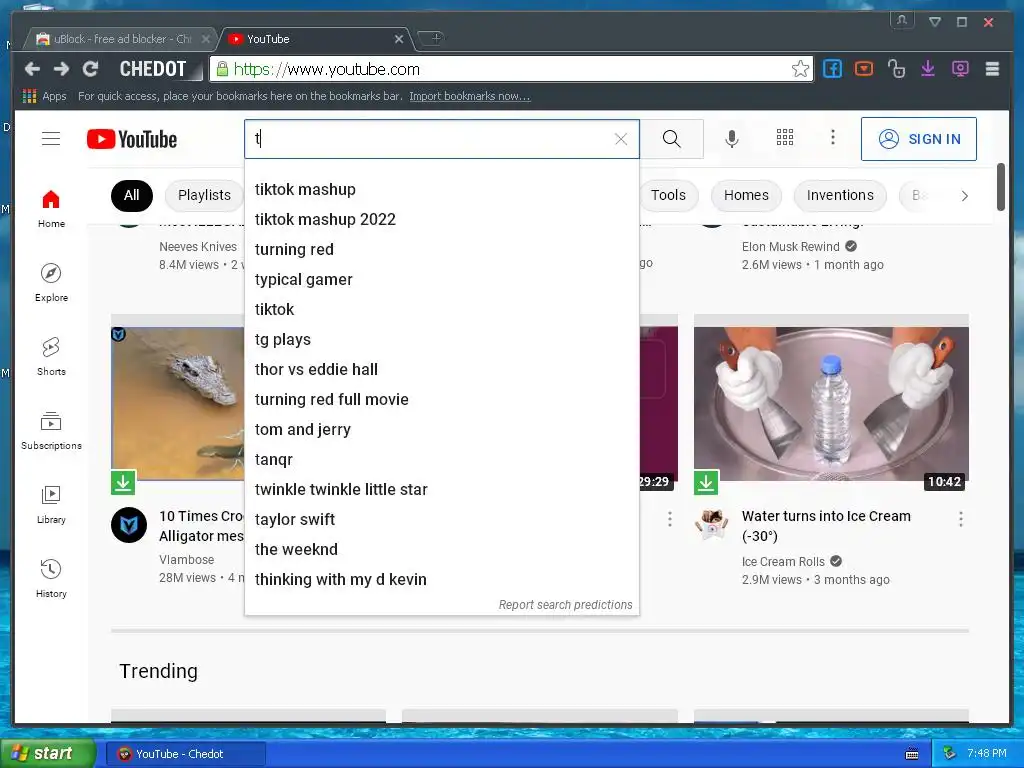Choose suggestion tom and jerry
The height and width of the screenshot is (768, 1024).
click(x=441, y=430)
